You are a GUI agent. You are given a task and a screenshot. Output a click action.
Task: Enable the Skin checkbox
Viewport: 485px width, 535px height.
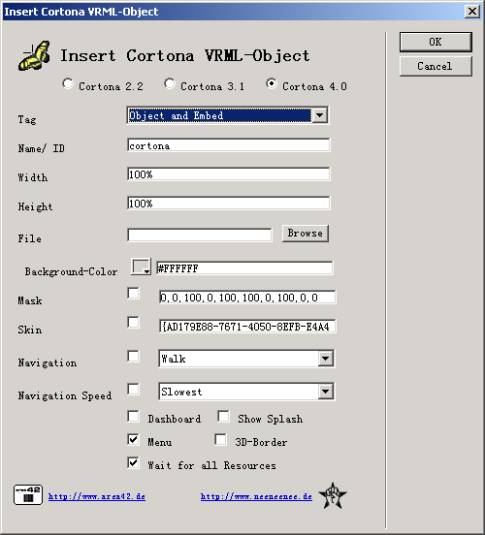133,322
